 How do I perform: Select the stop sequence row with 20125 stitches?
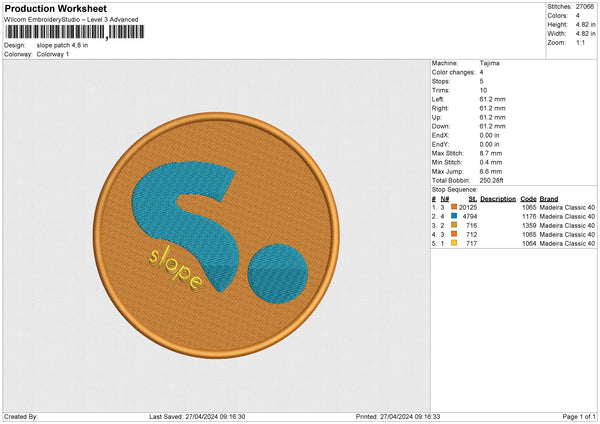[512, 207]
